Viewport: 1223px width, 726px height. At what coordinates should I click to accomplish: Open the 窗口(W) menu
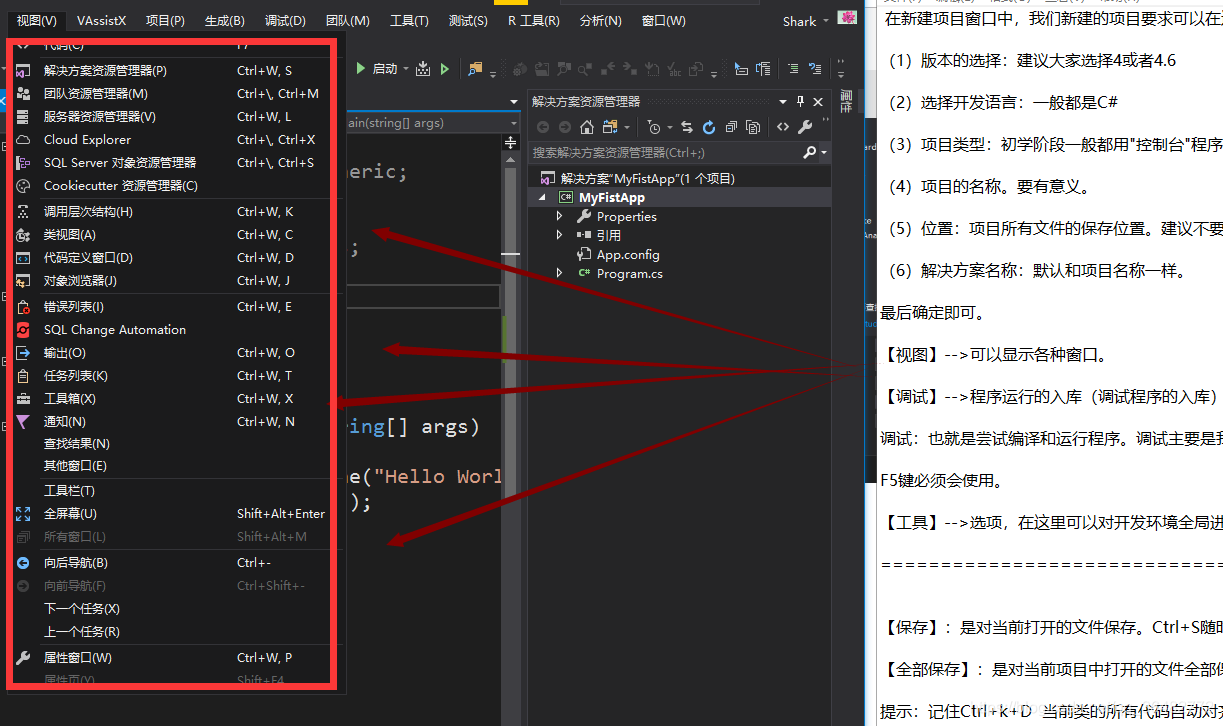click(663, 21)
